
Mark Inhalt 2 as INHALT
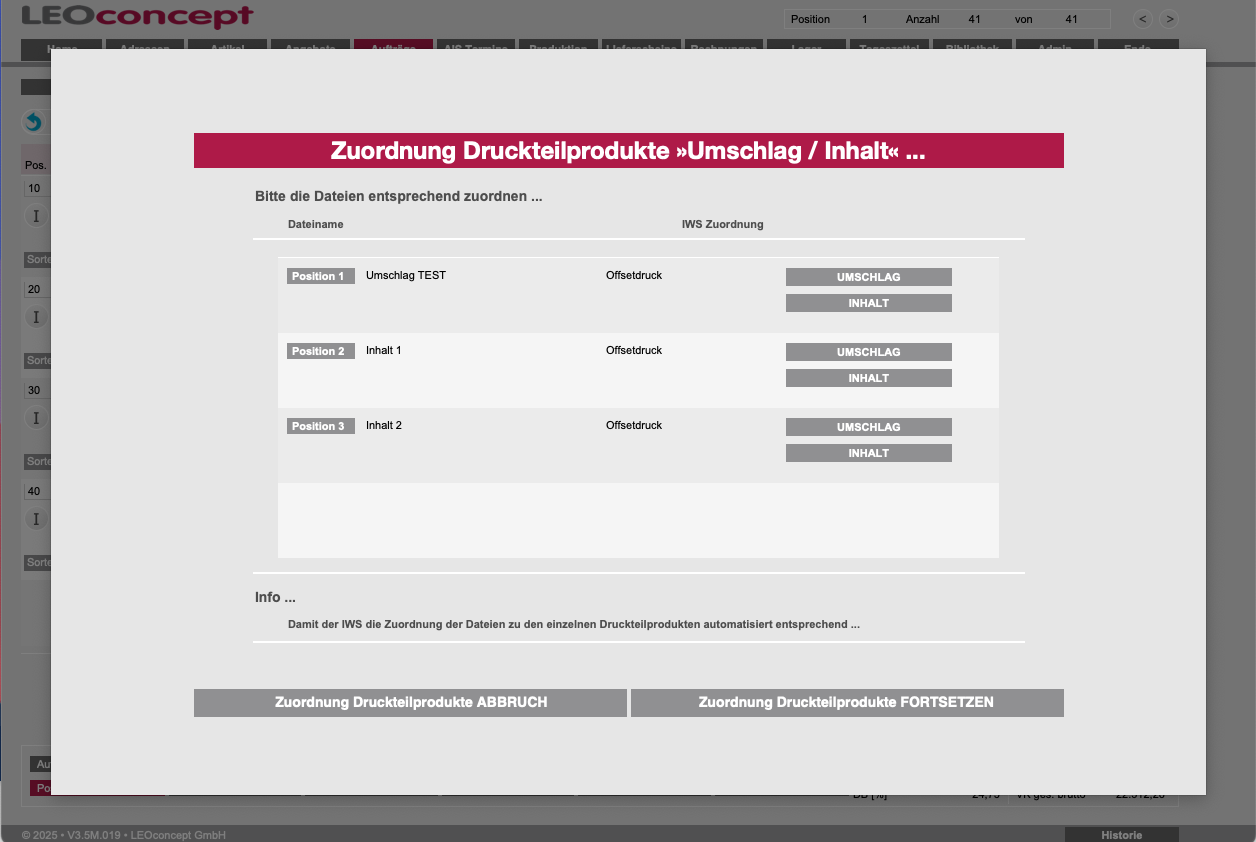868,453
